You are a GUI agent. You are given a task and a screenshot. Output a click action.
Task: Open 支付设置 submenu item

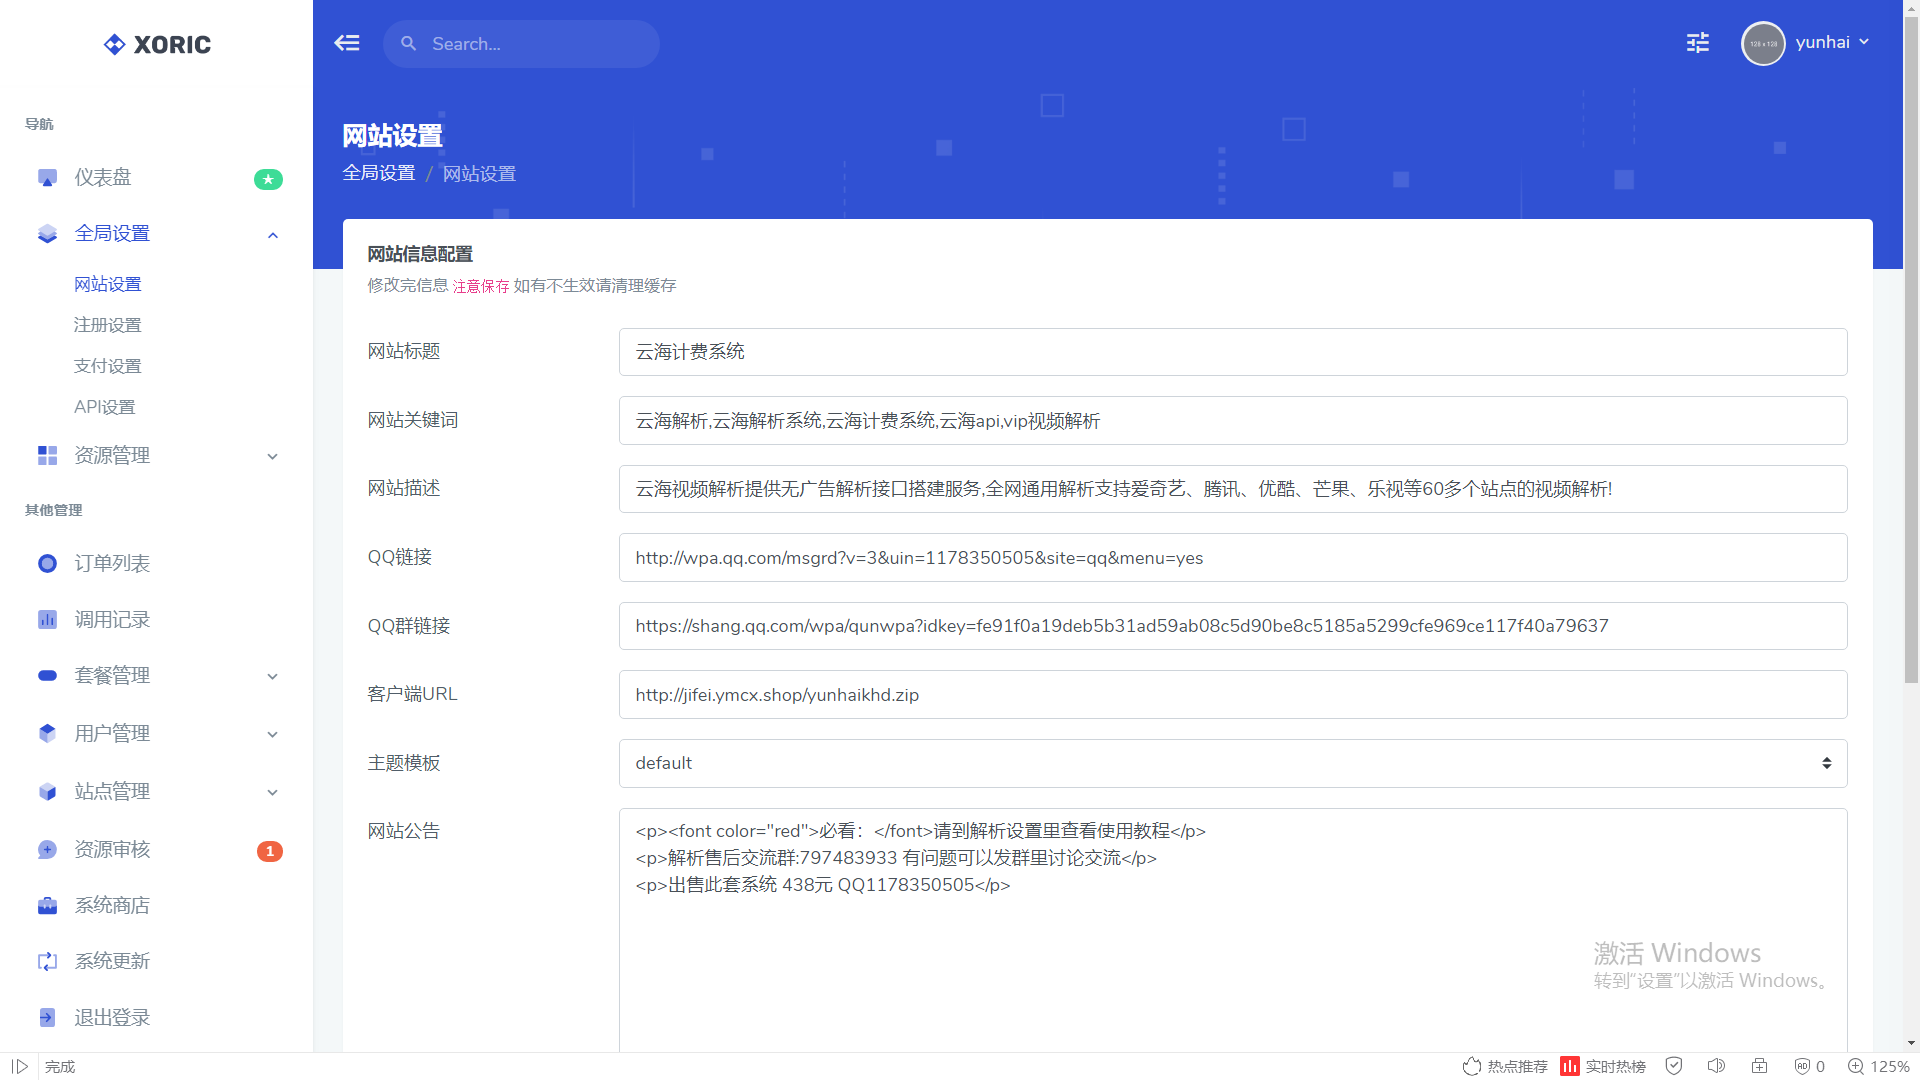[108, 366]
